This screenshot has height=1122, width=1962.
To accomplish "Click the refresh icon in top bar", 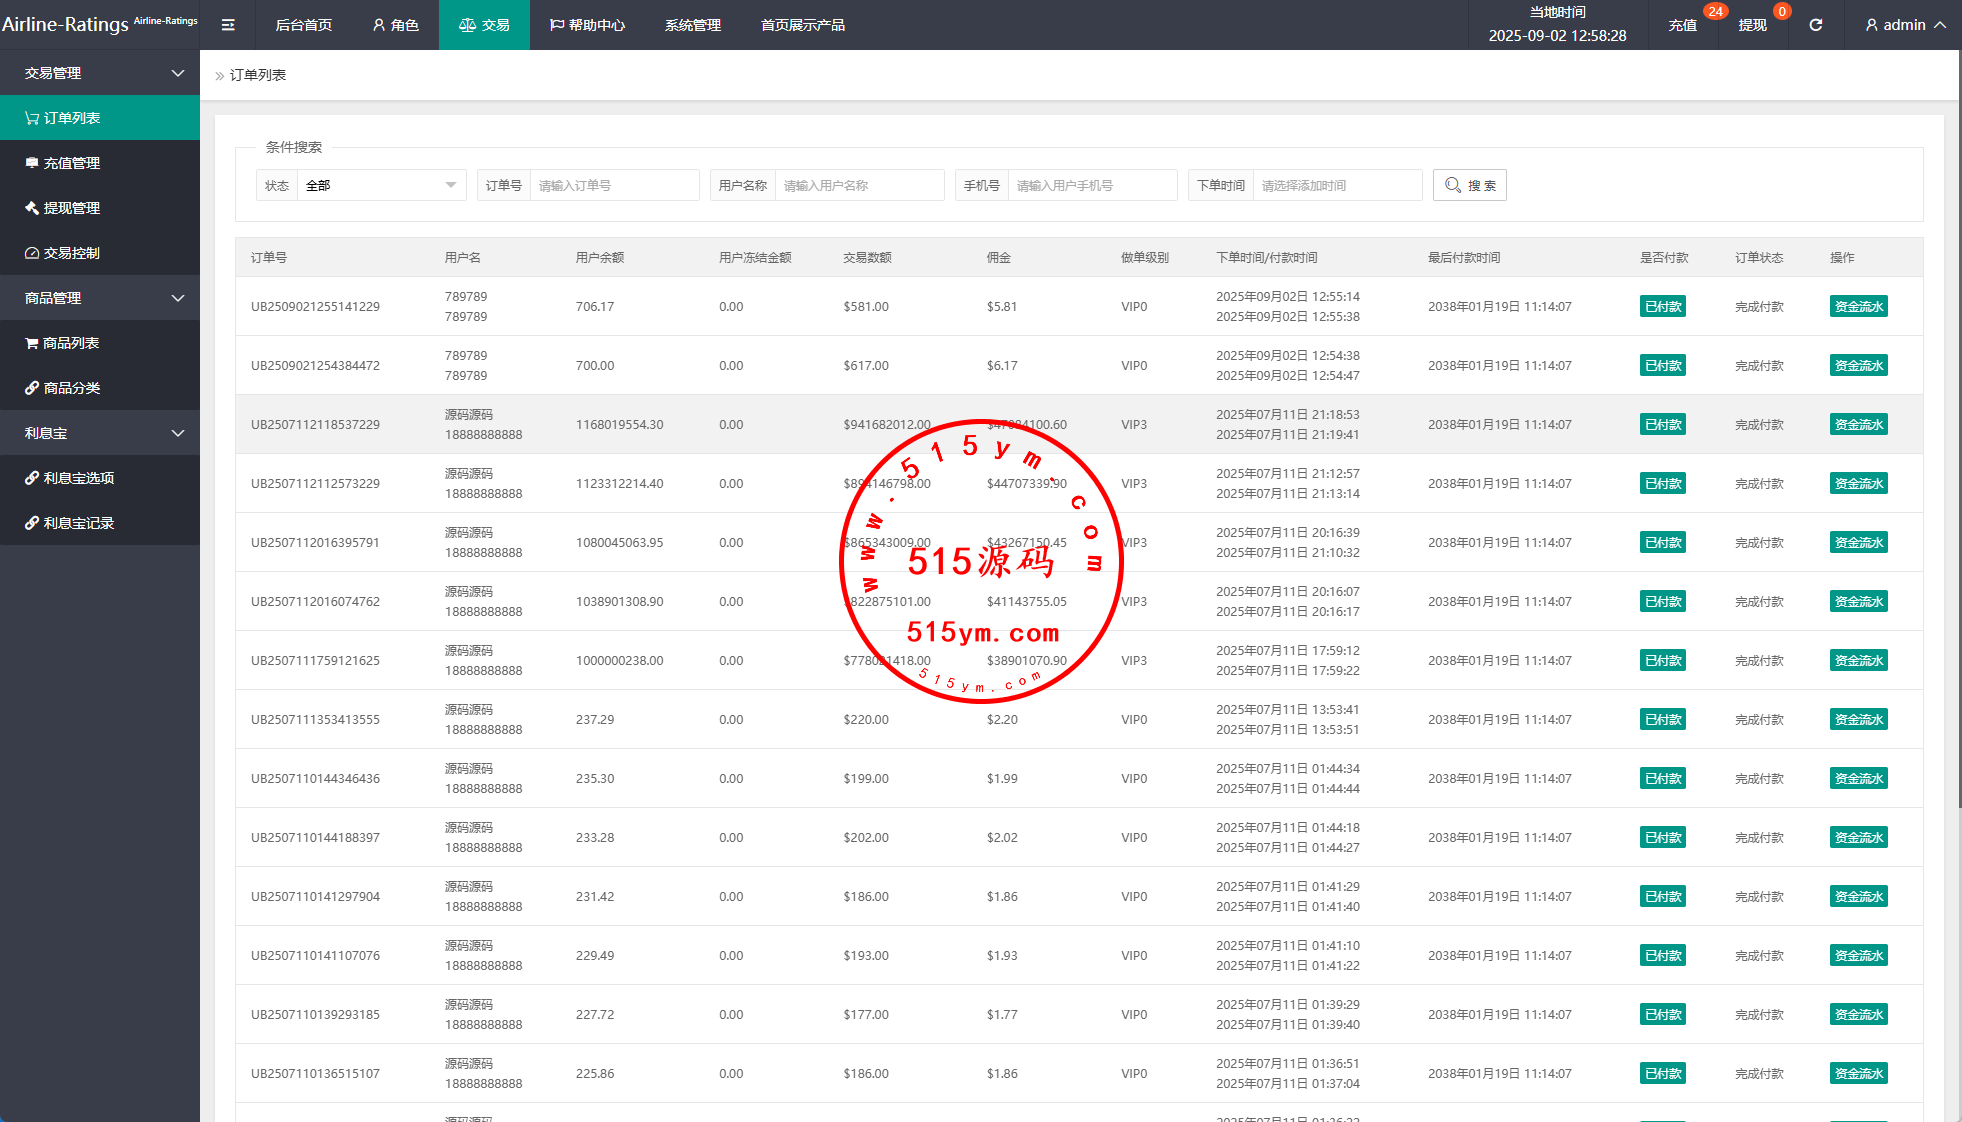I will [x=1815, y=25].
